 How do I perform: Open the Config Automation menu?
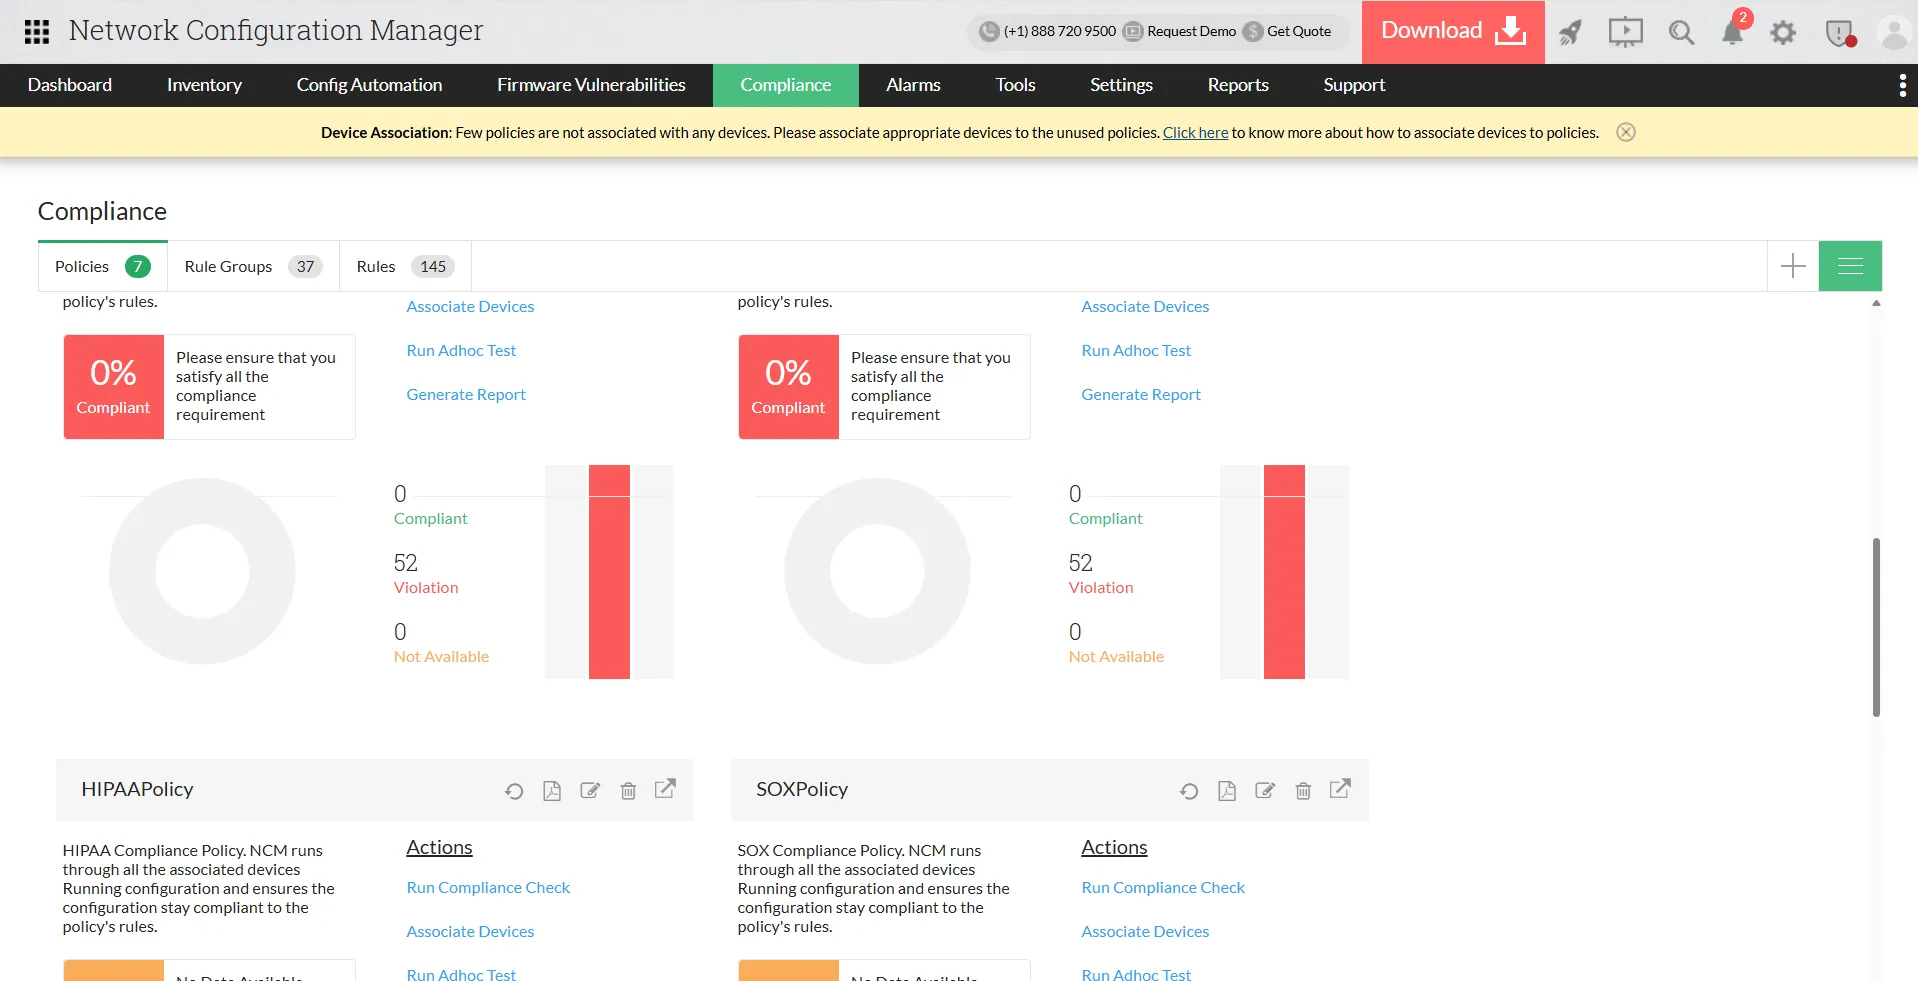(369, 85)
